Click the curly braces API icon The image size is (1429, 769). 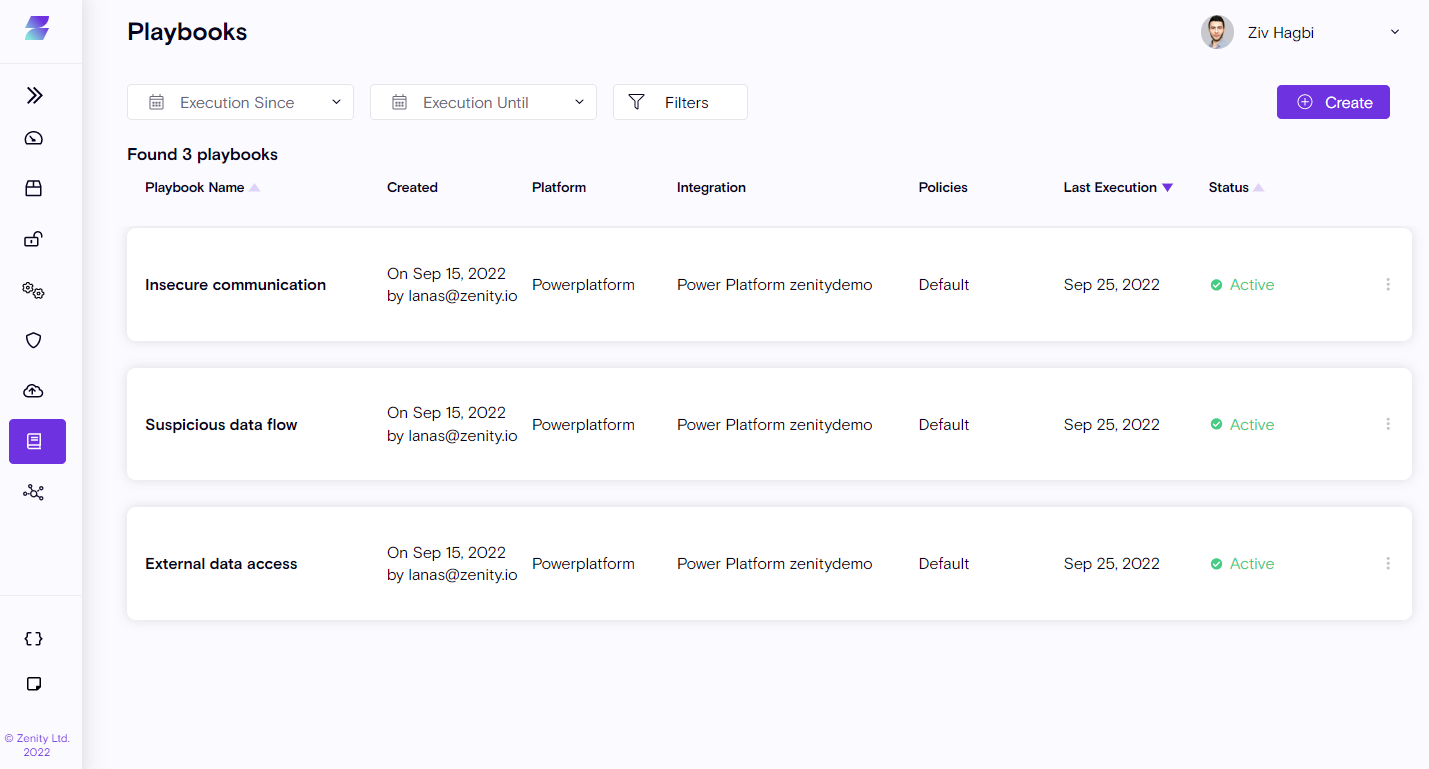tap(34, 639)
